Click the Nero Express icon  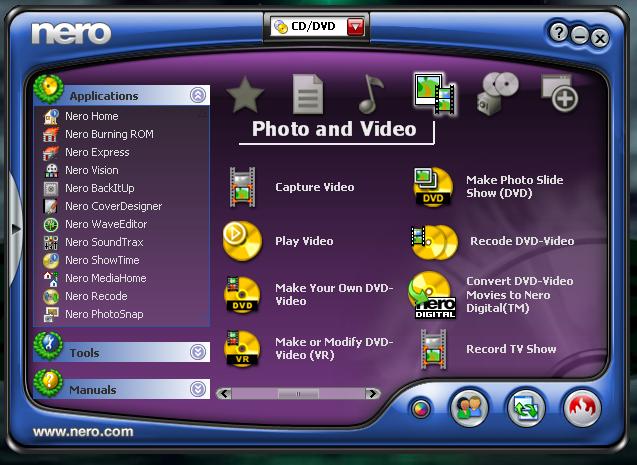tap(51, 152)
